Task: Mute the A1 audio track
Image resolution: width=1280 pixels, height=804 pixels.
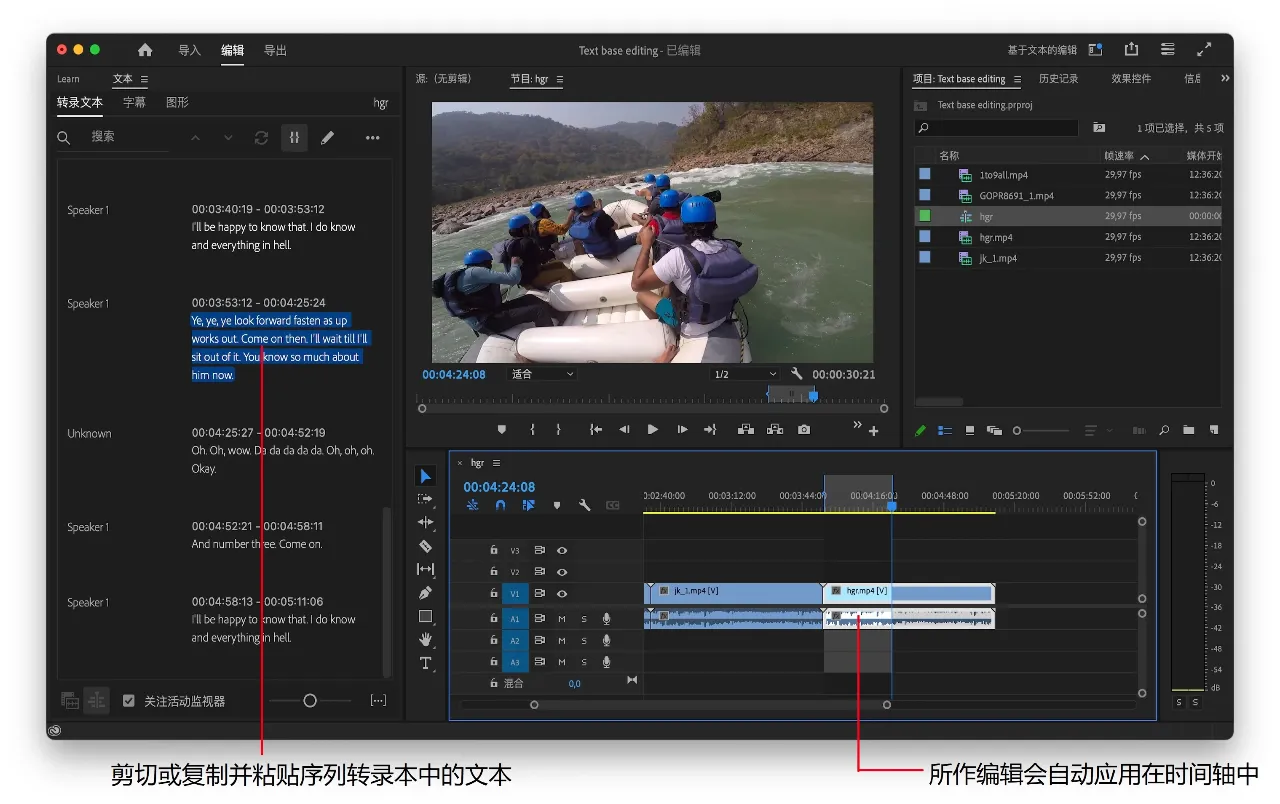Action: [562, 618]
